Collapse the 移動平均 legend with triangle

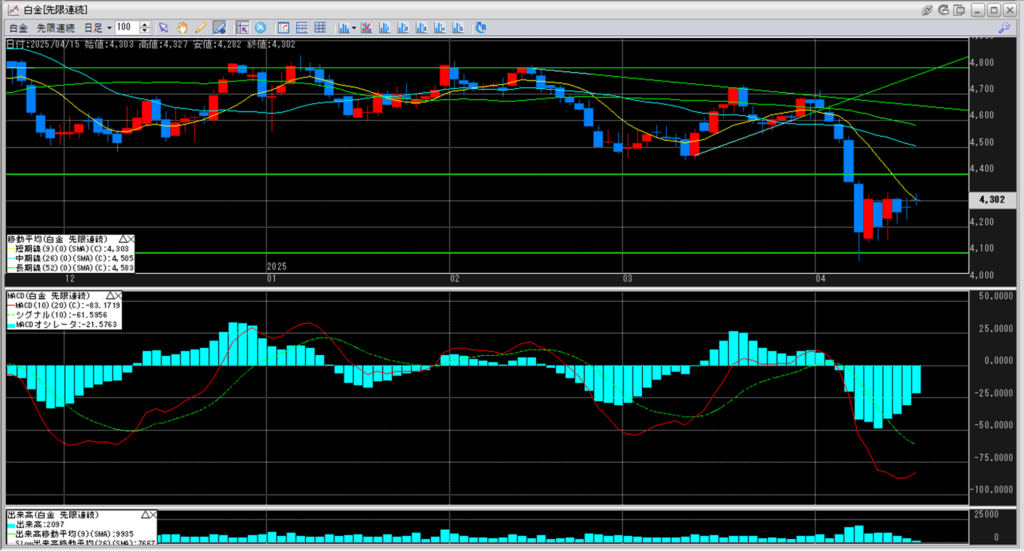pos(122,240)
